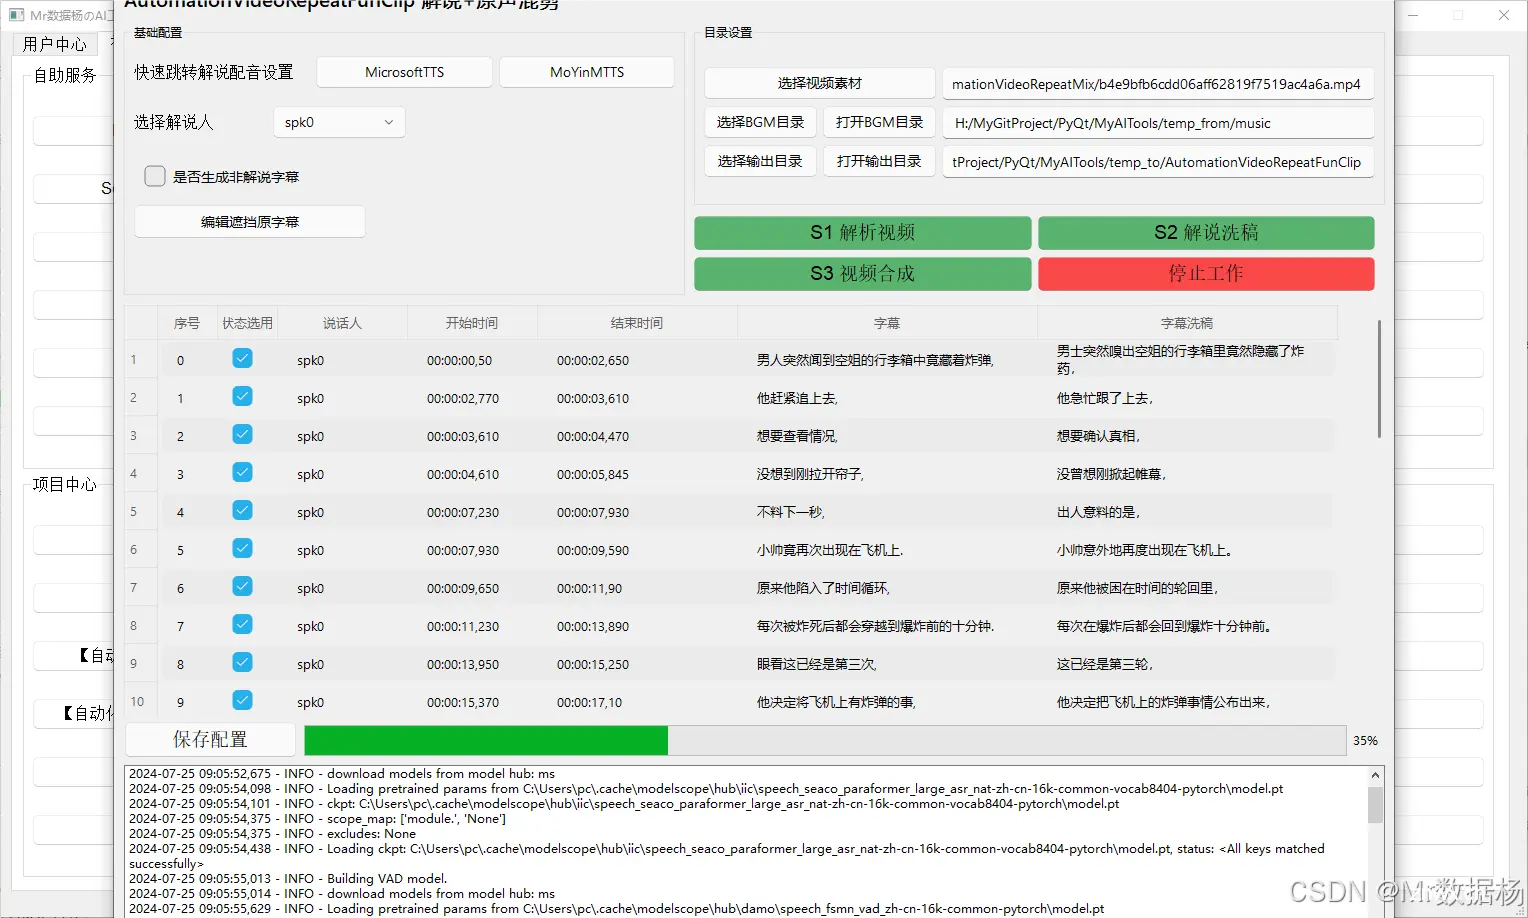Click the video file path field ending in .mp4
Image resolution: width=1528 pixels, height=918 pixels.
pyautogui.click(x=1158, y=84)
